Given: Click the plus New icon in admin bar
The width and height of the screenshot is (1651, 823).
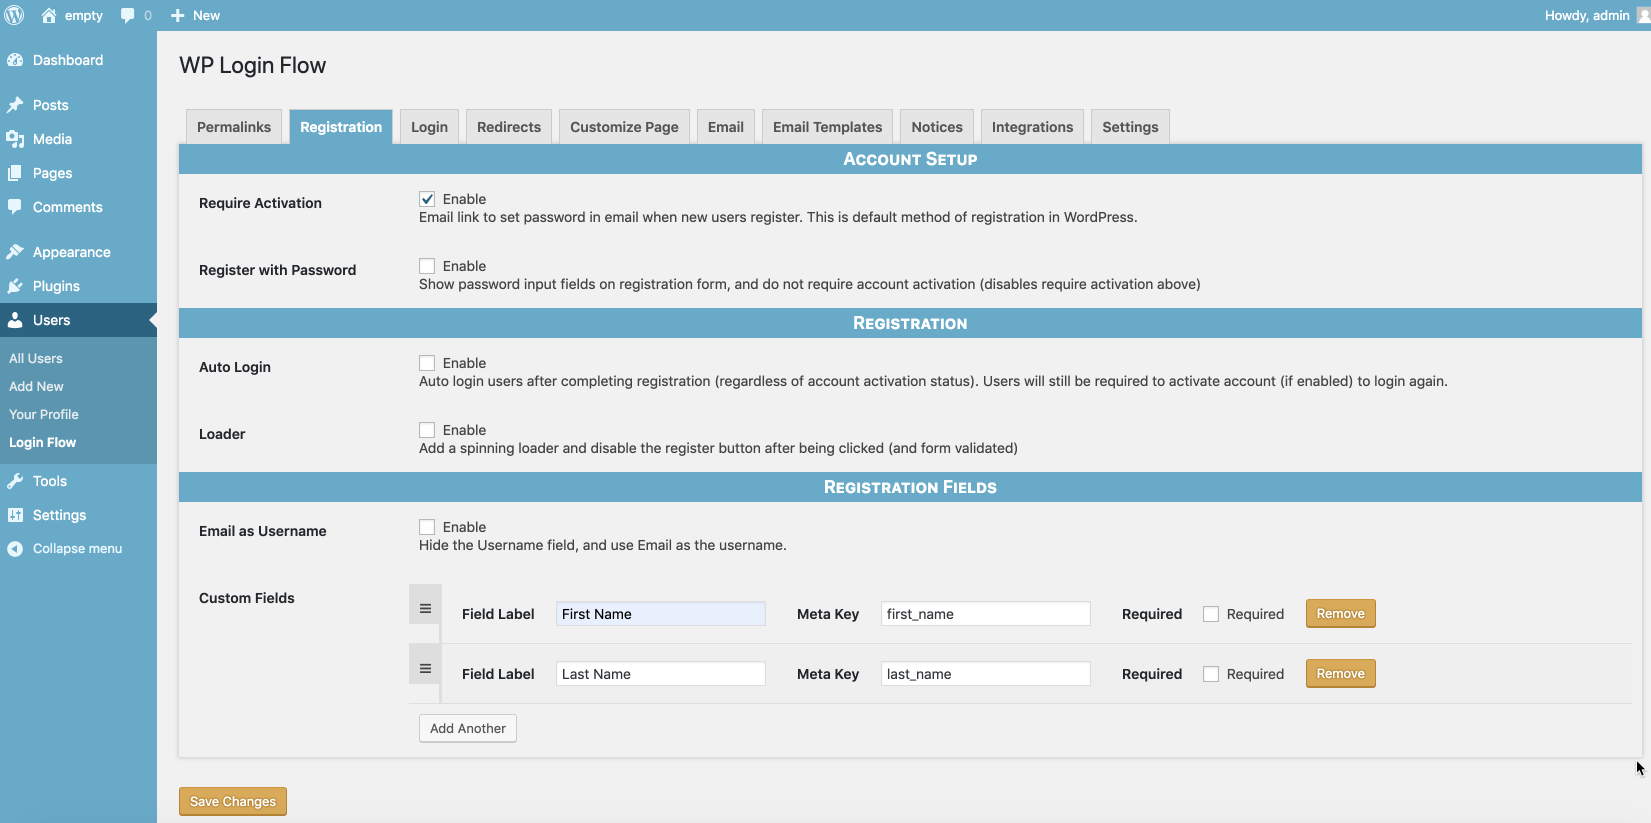Looking at the screenshot, I should coord(178,15).
